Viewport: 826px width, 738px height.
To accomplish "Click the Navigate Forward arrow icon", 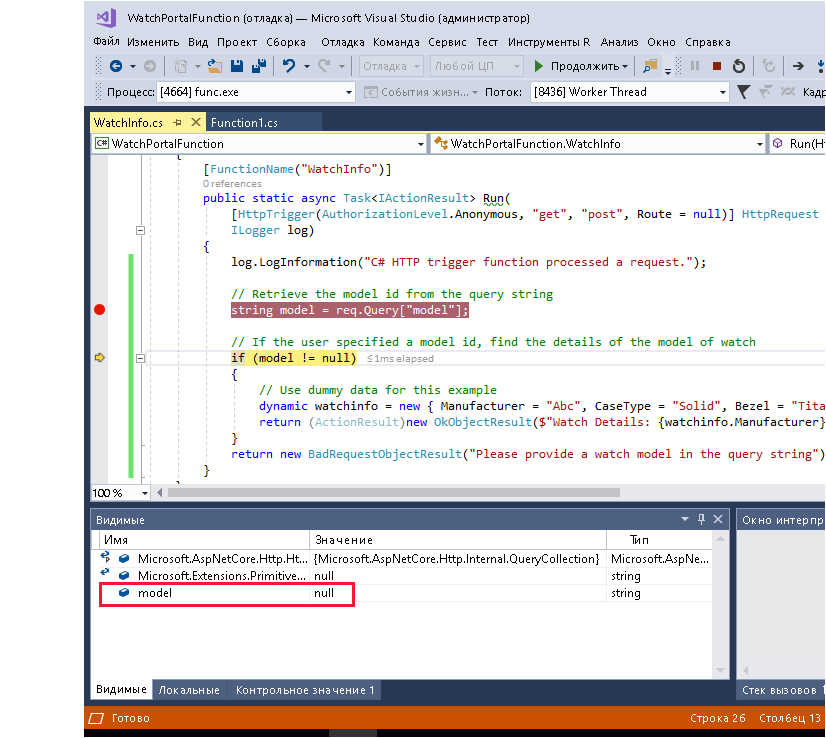I will coord(150,66).
